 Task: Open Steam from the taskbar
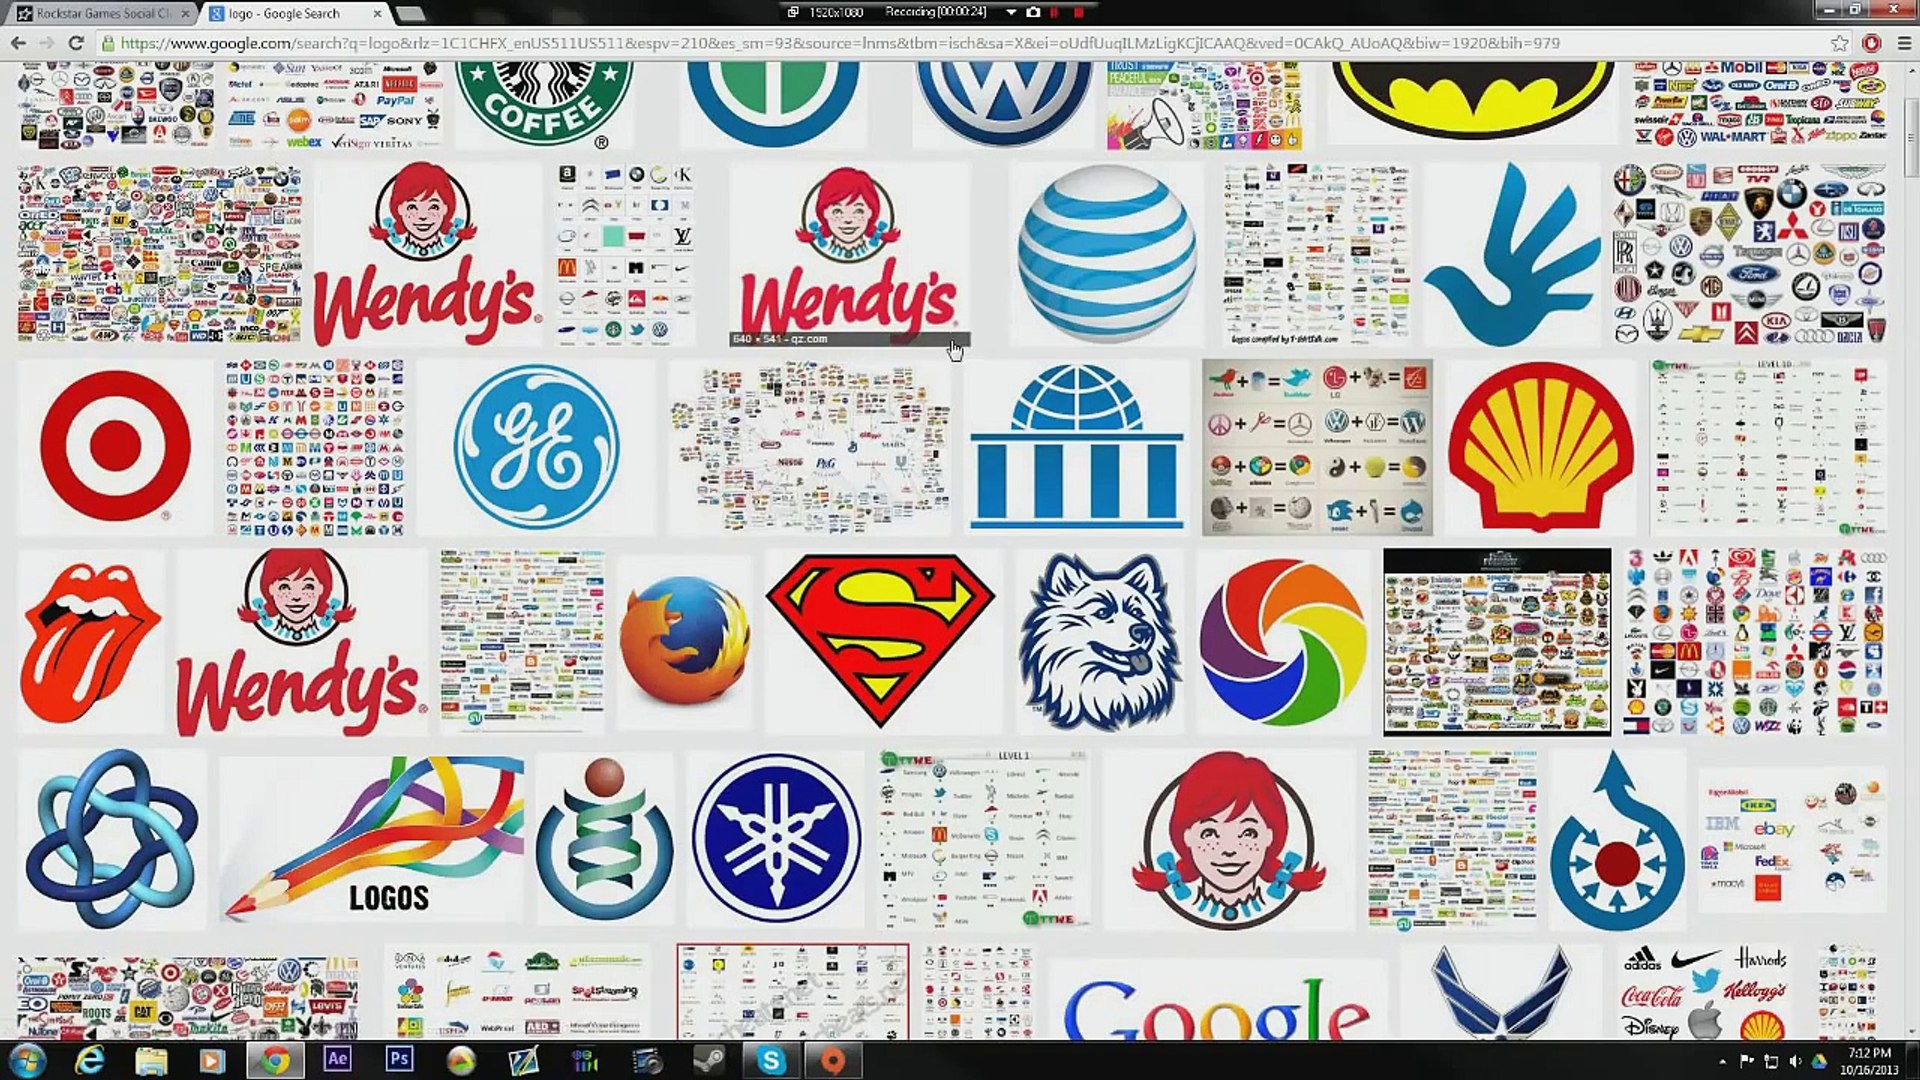(x=709, y=1060)
